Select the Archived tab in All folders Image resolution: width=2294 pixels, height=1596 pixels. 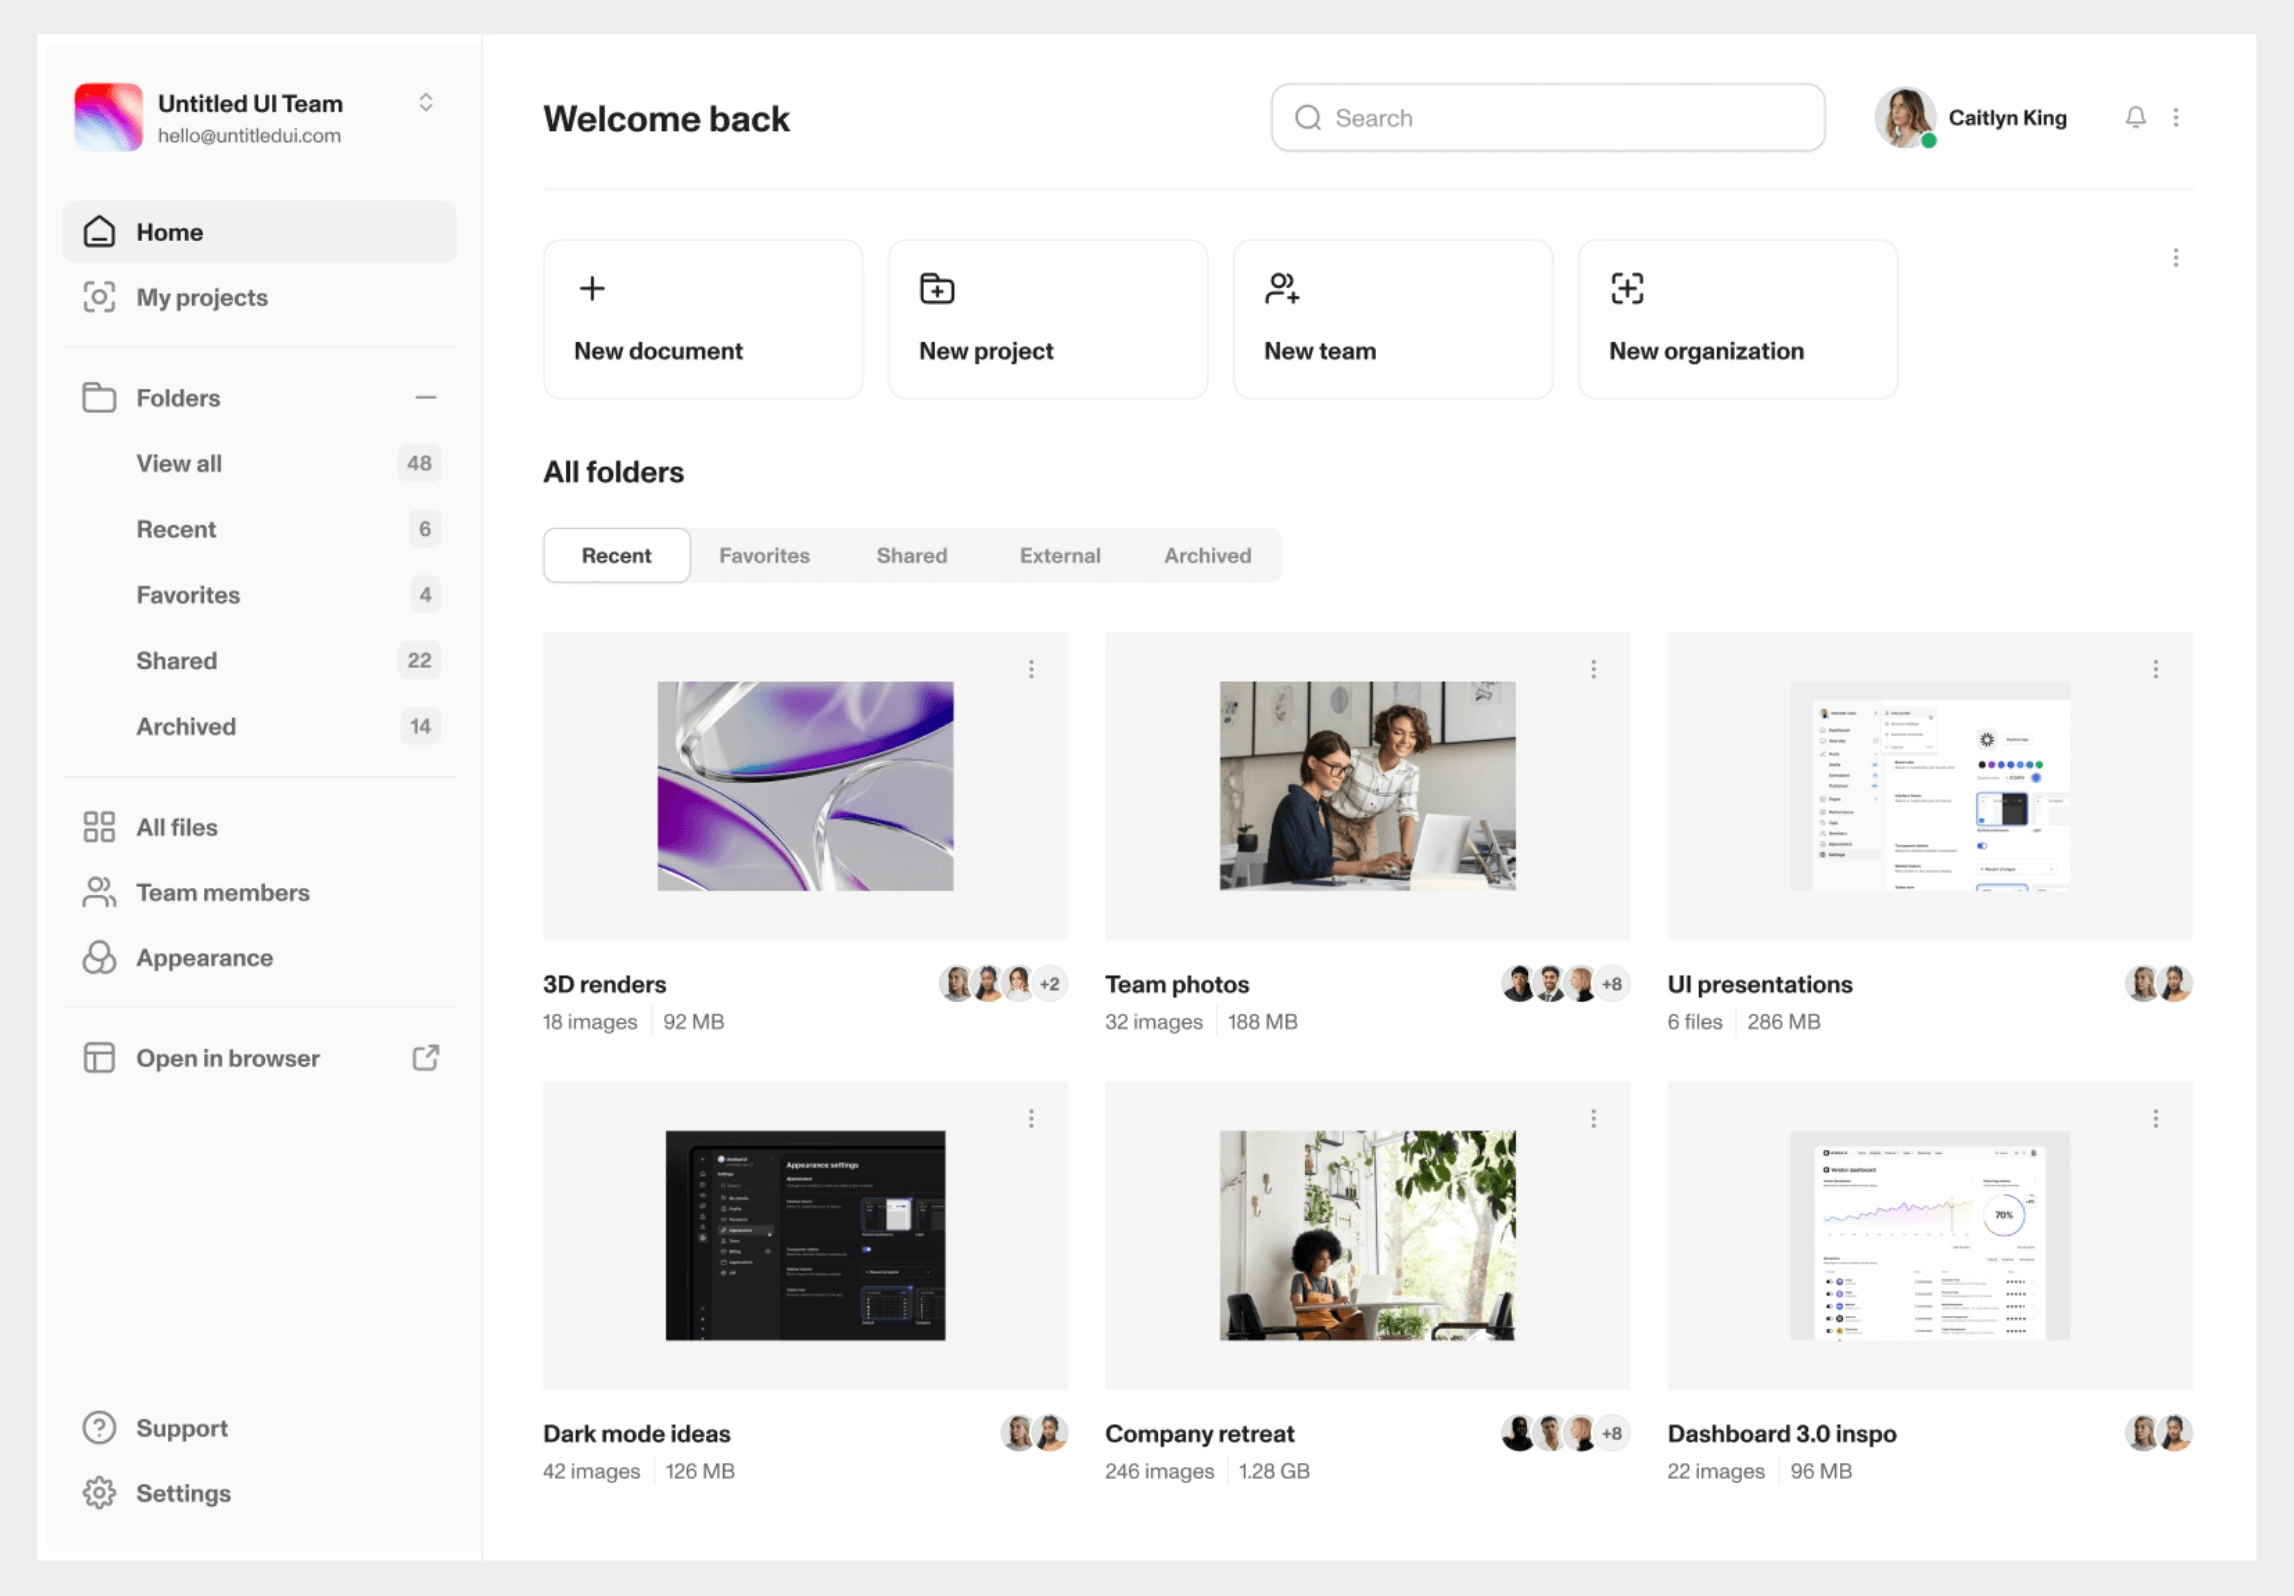point(1207,556)
